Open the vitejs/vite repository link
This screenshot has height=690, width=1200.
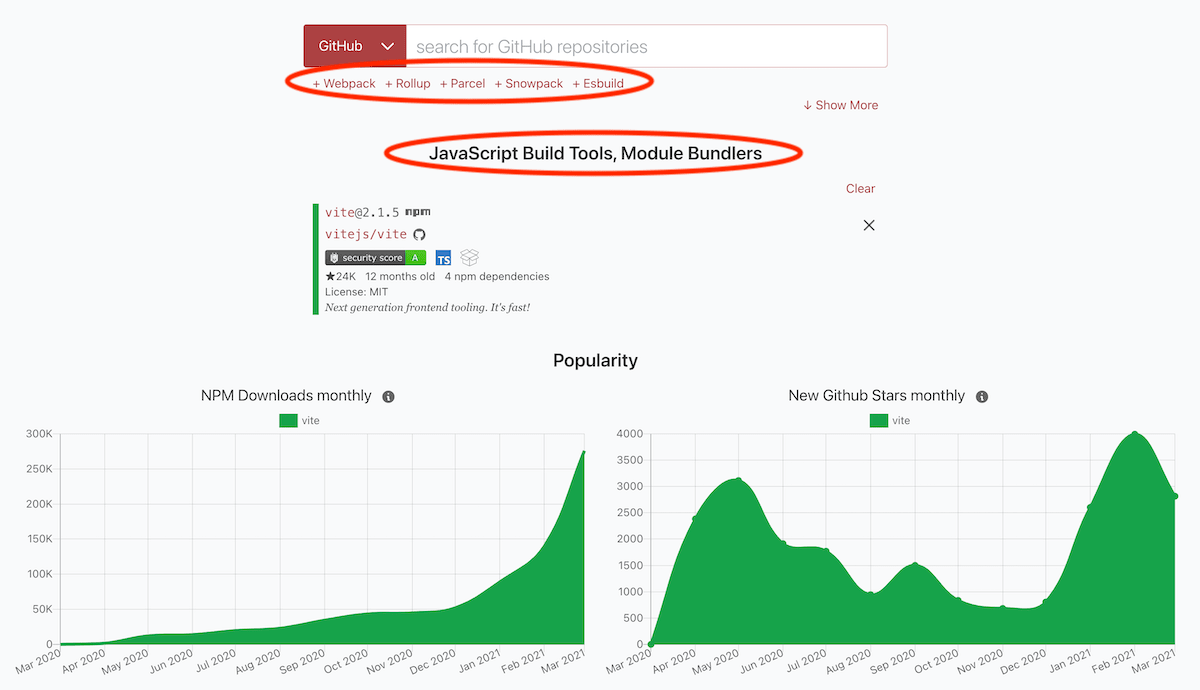tap(366, 234)
